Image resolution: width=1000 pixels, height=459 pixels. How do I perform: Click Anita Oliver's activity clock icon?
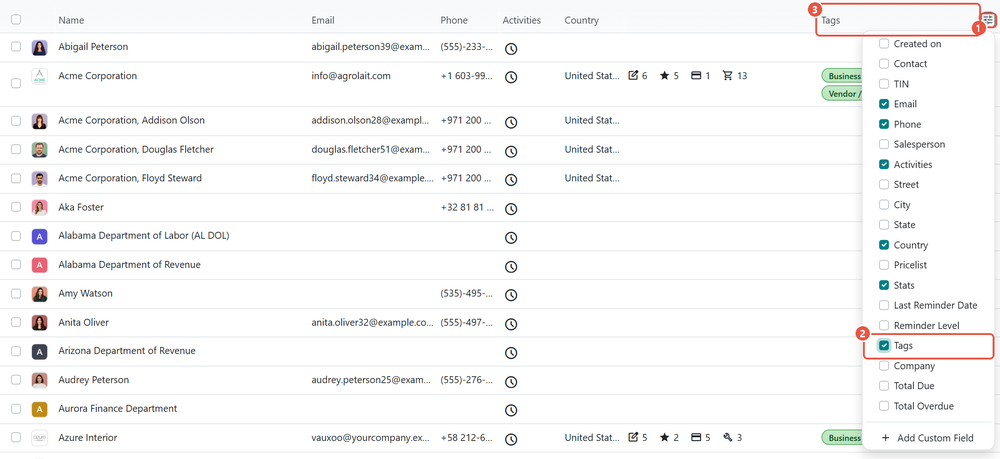coord(511,324)
